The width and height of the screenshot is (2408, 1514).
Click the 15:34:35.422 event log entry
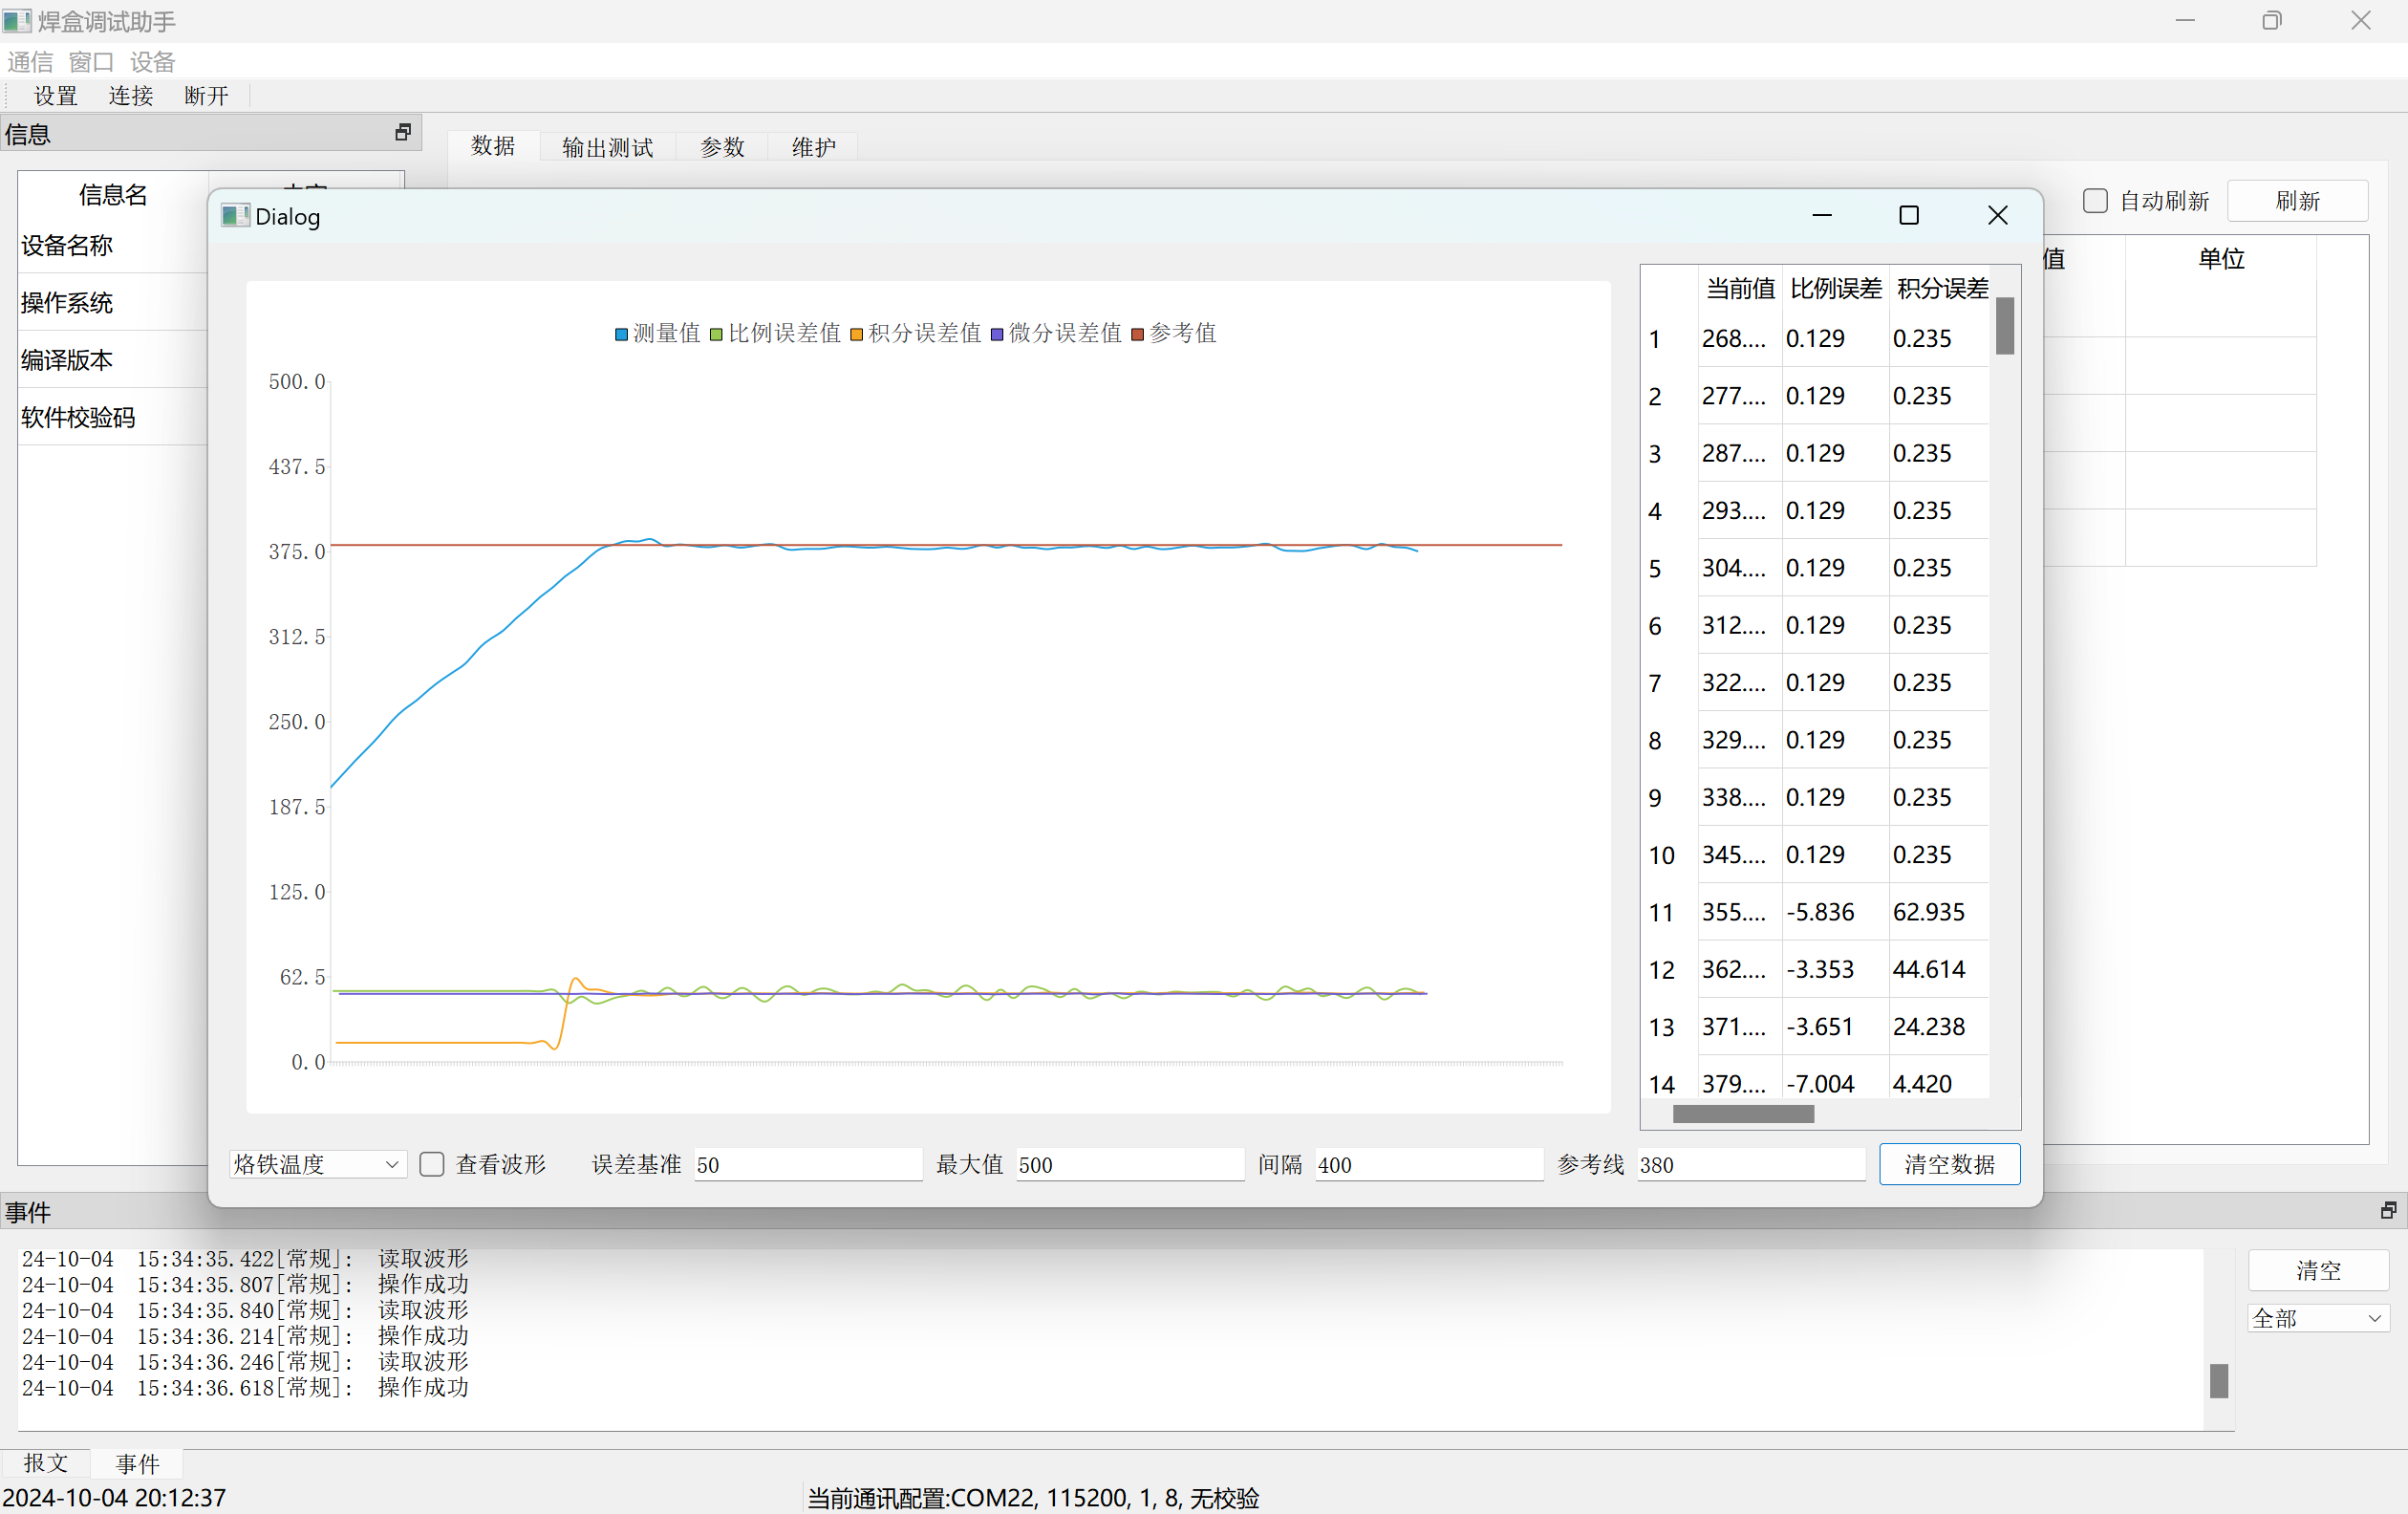coord(245,1258)
